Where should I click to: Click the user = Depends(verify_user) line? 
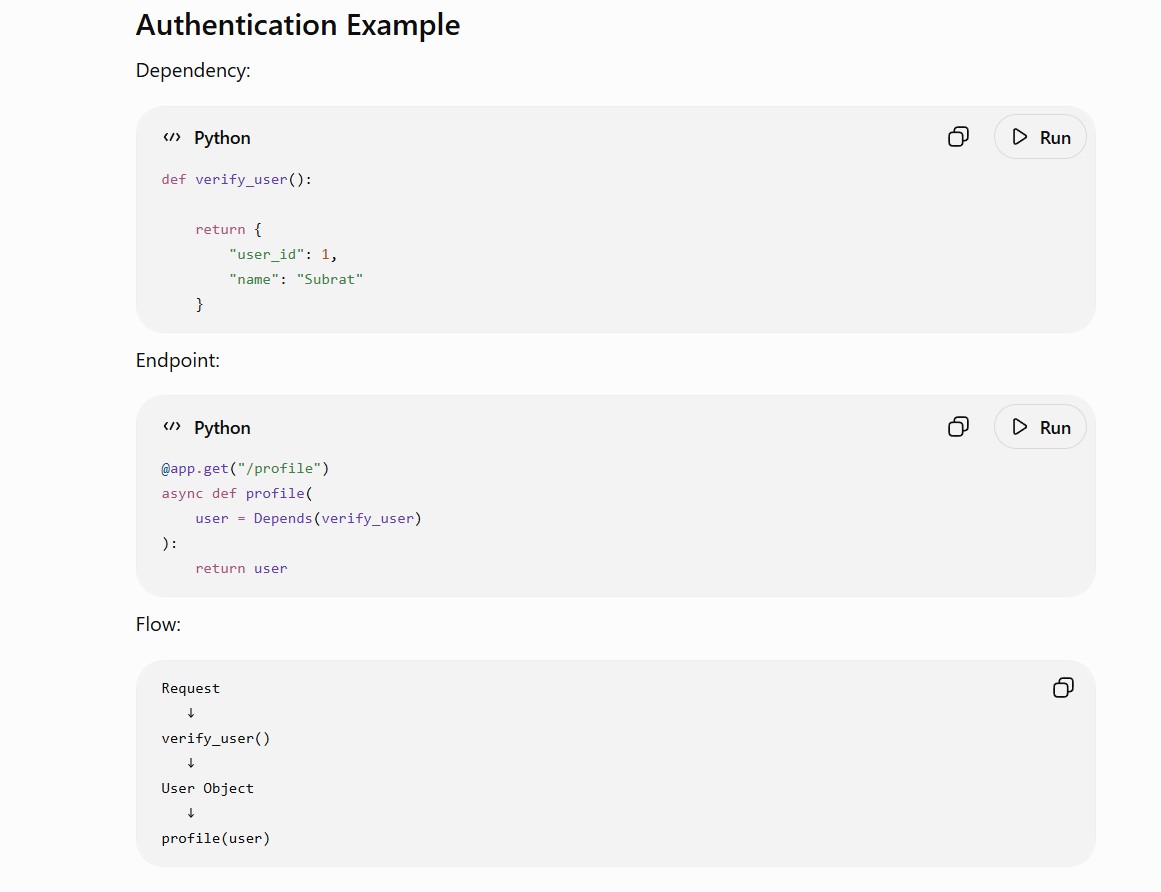point(308,519)
